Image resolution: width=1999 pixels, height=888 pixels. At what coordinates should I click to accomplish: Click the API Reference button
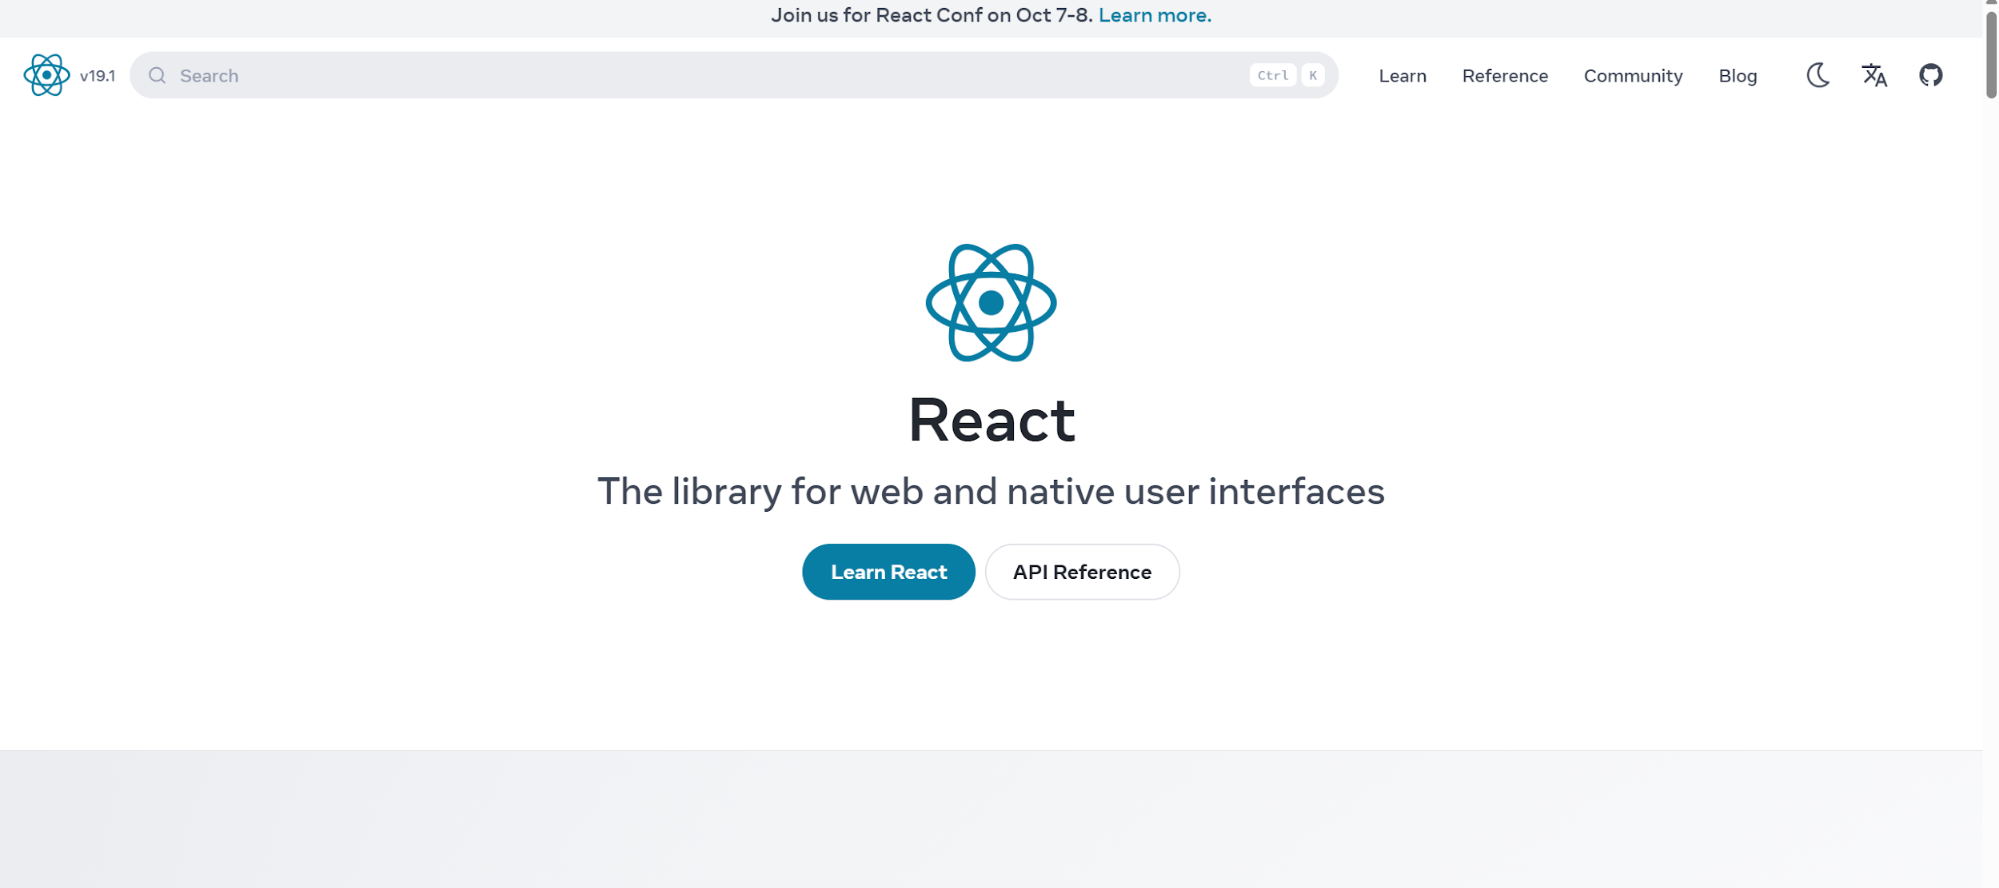[1082, 572]
